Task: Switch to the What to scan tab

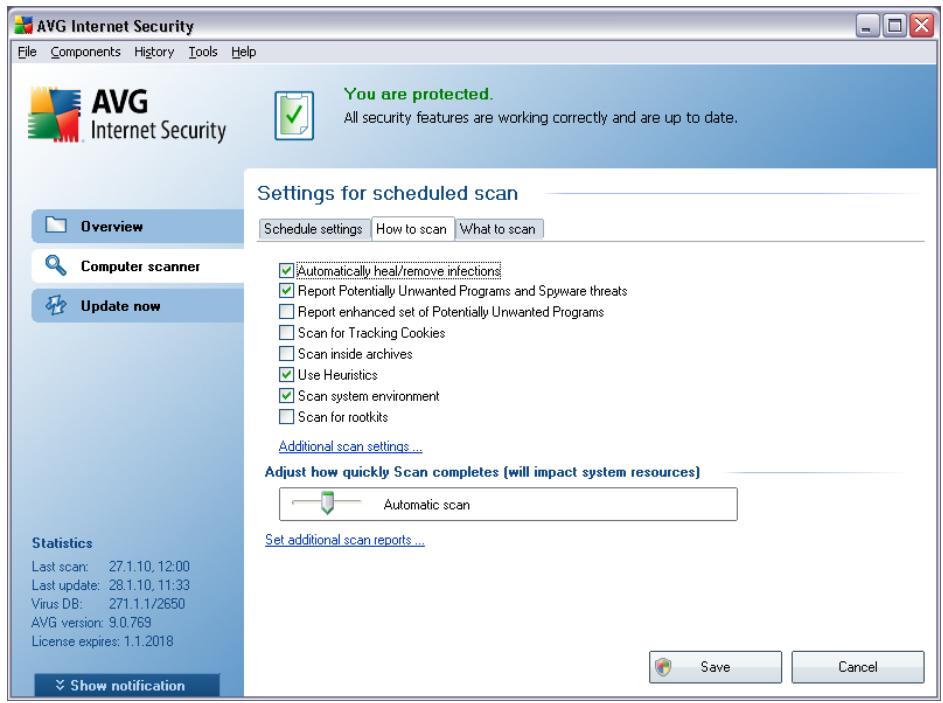Action: point(499,229)
